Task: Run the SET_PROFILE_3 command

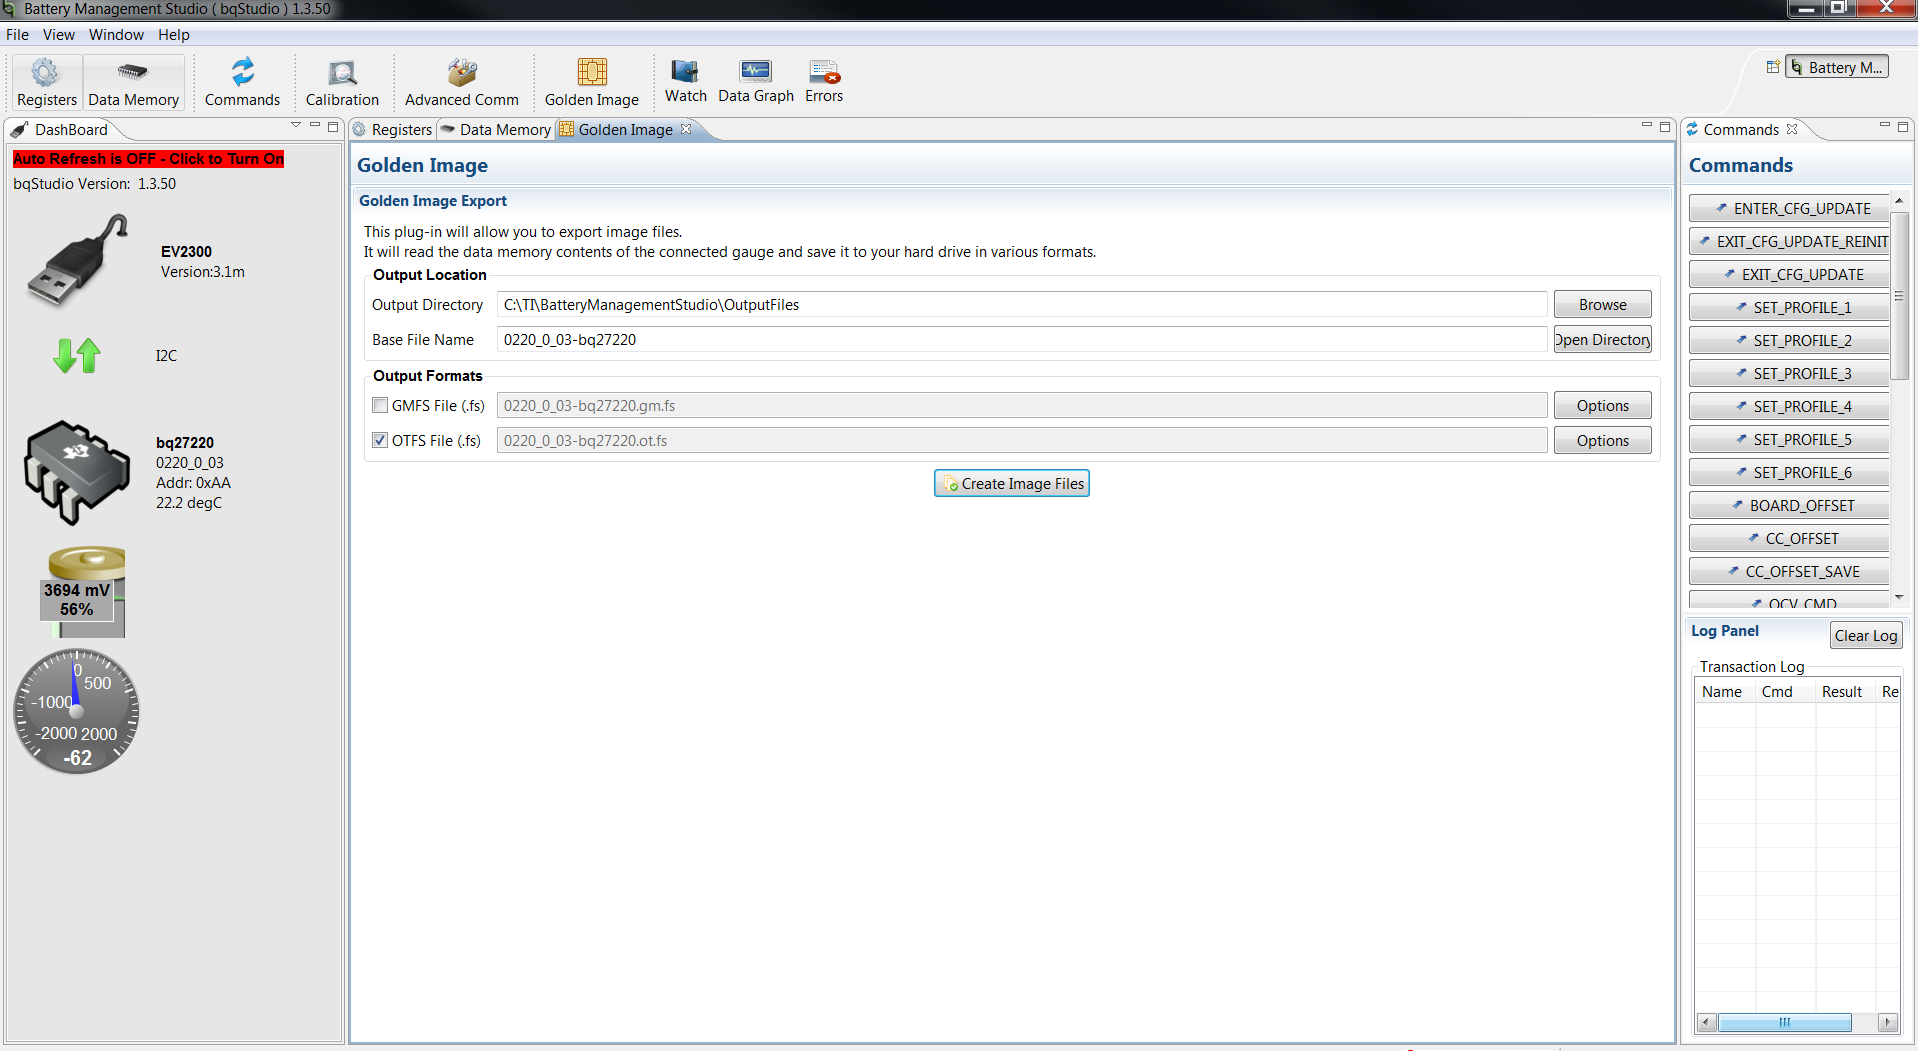Action: [1788, 373]
